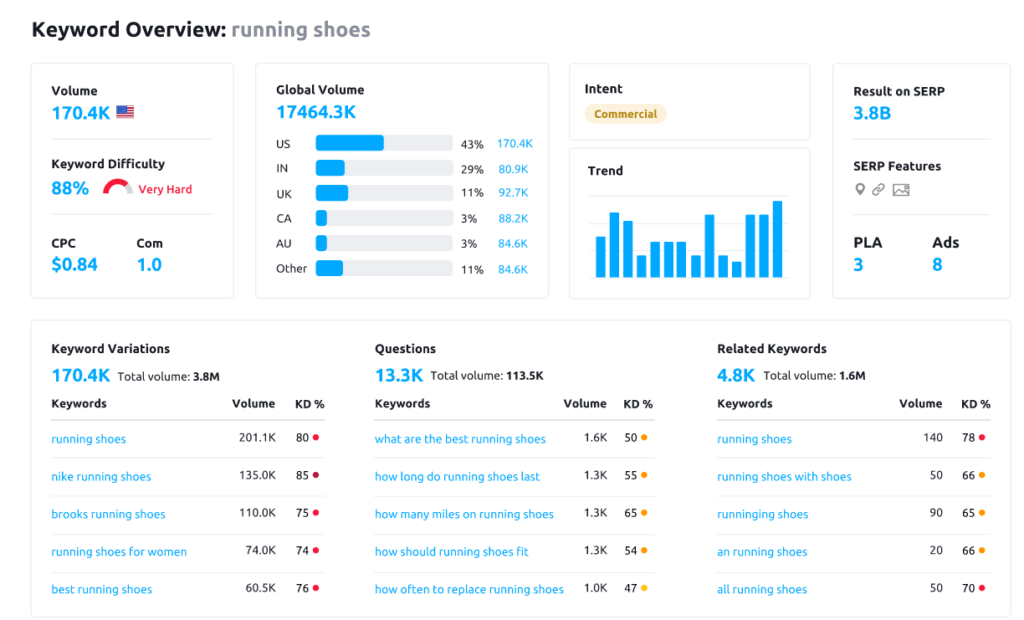This screenshot has width=1024, height=620.
Task: Click the Result on SERP value 3.8B
Action: [872, 113]
